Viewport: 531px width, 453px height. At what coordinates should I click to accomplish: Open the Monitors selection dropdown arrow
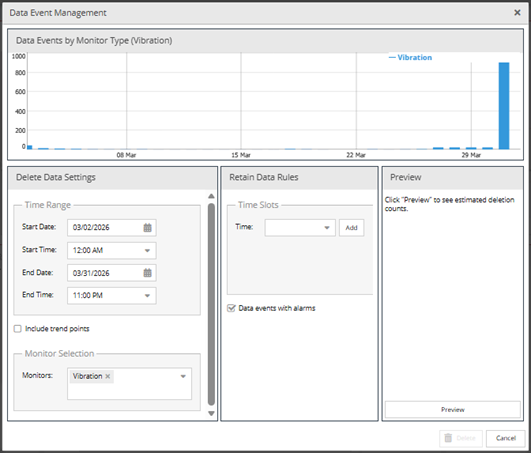[x=183, y=376]
